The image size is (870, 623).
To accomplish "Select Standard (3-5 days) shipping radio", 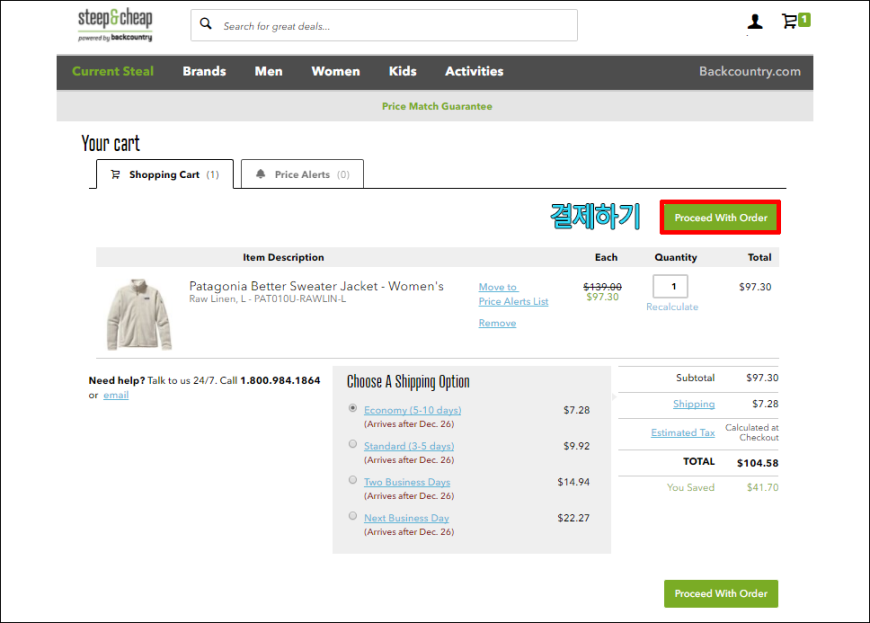I will pos(352,444).
